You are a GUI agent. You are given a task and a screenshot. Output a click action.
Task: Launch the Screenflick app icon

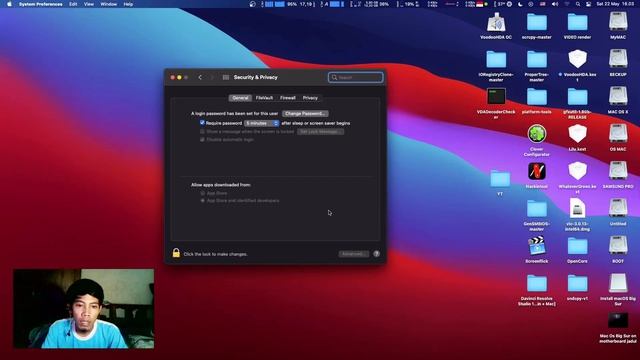(x=536, y=246)
